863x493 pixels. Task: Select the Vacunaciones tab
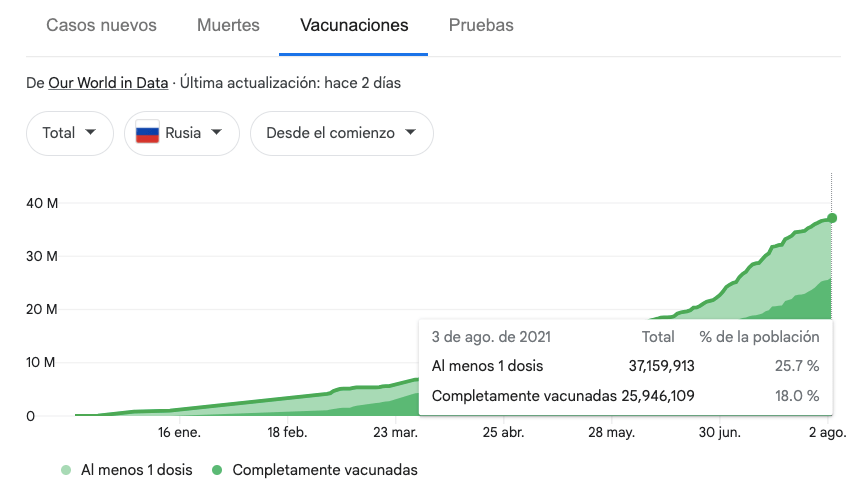[354, 25]
